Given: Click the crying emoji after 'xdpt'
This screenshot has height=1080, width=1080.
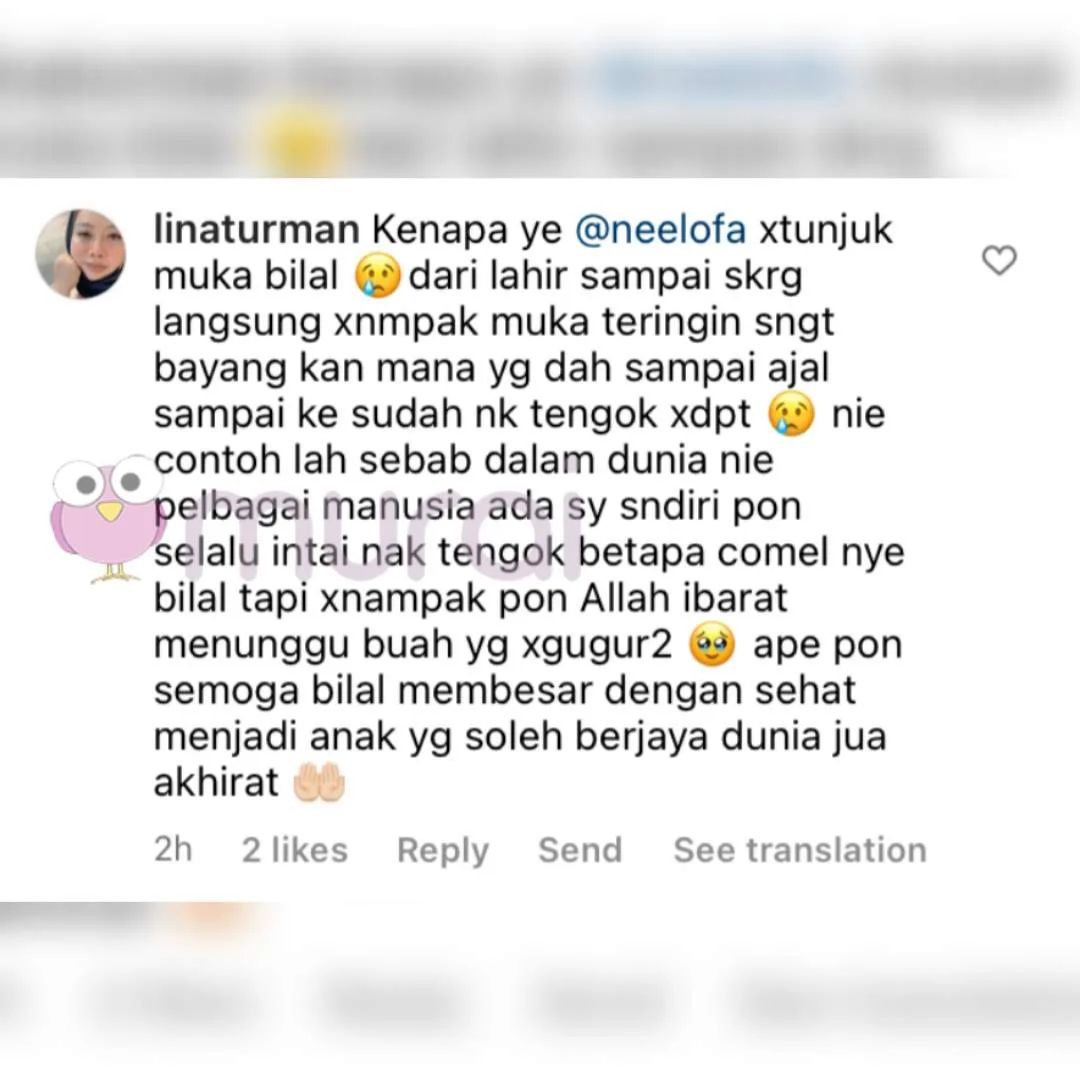Looking at the screenshot, I should pos(791,415).
